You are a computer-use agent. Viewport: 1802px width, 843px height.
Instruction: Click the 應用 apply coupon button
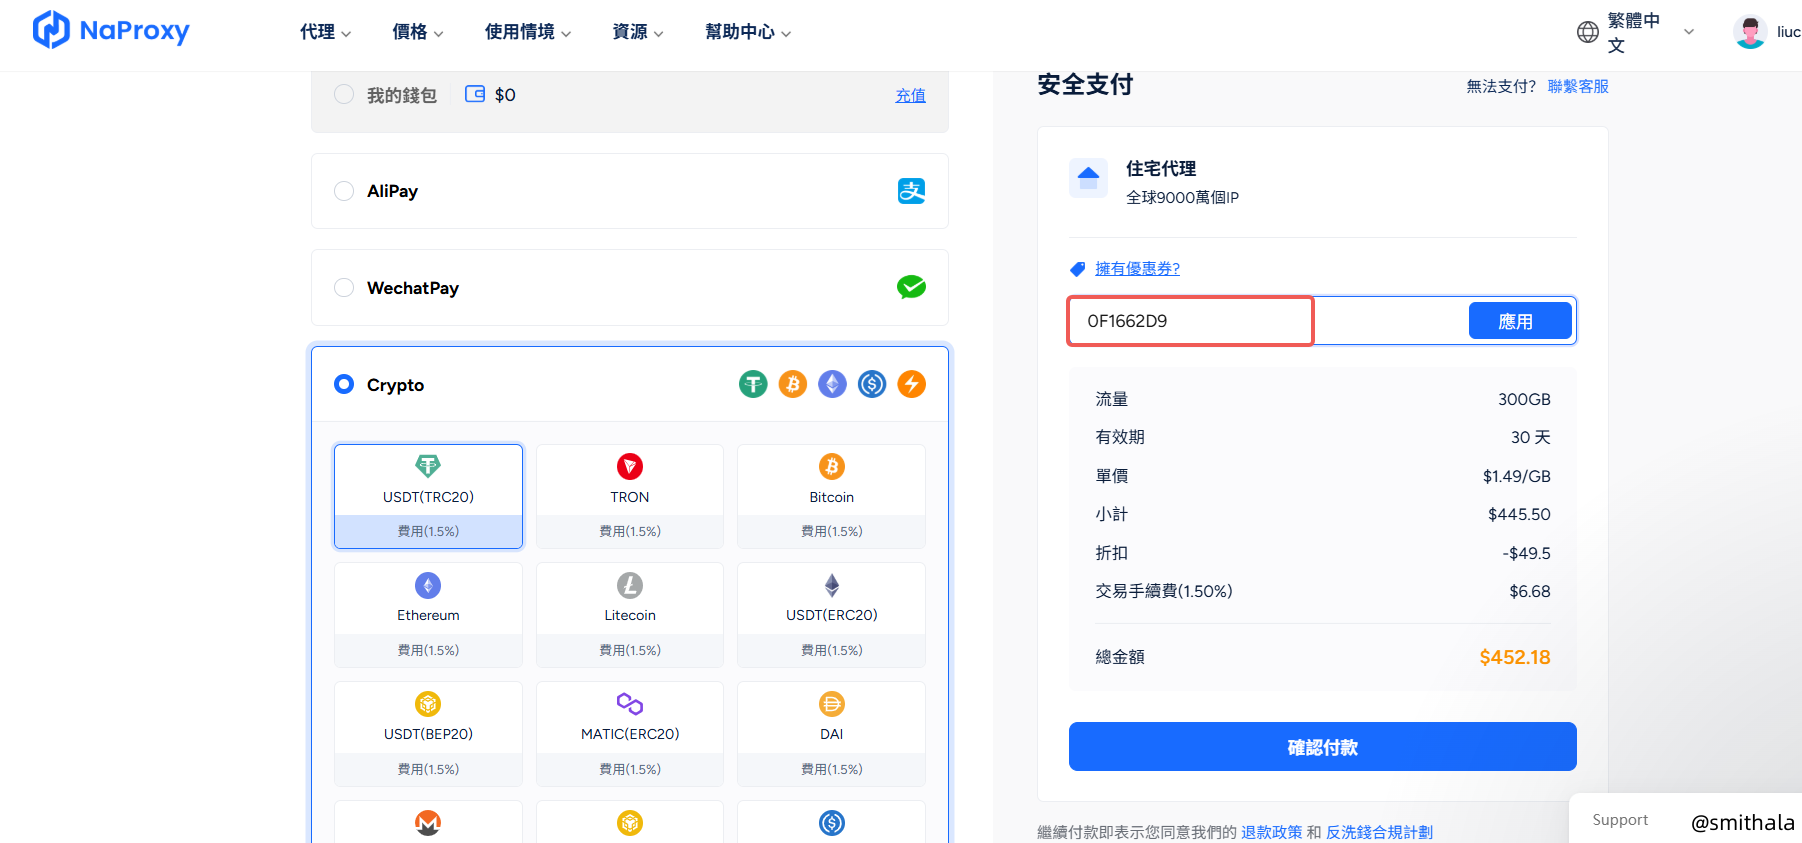click(x=1520, y=321)
